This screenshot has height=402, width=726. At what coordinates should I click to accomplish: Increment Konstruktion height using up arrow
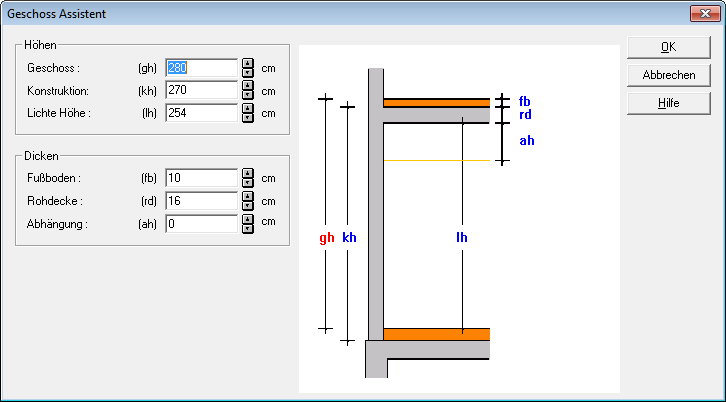pos(247,86)
